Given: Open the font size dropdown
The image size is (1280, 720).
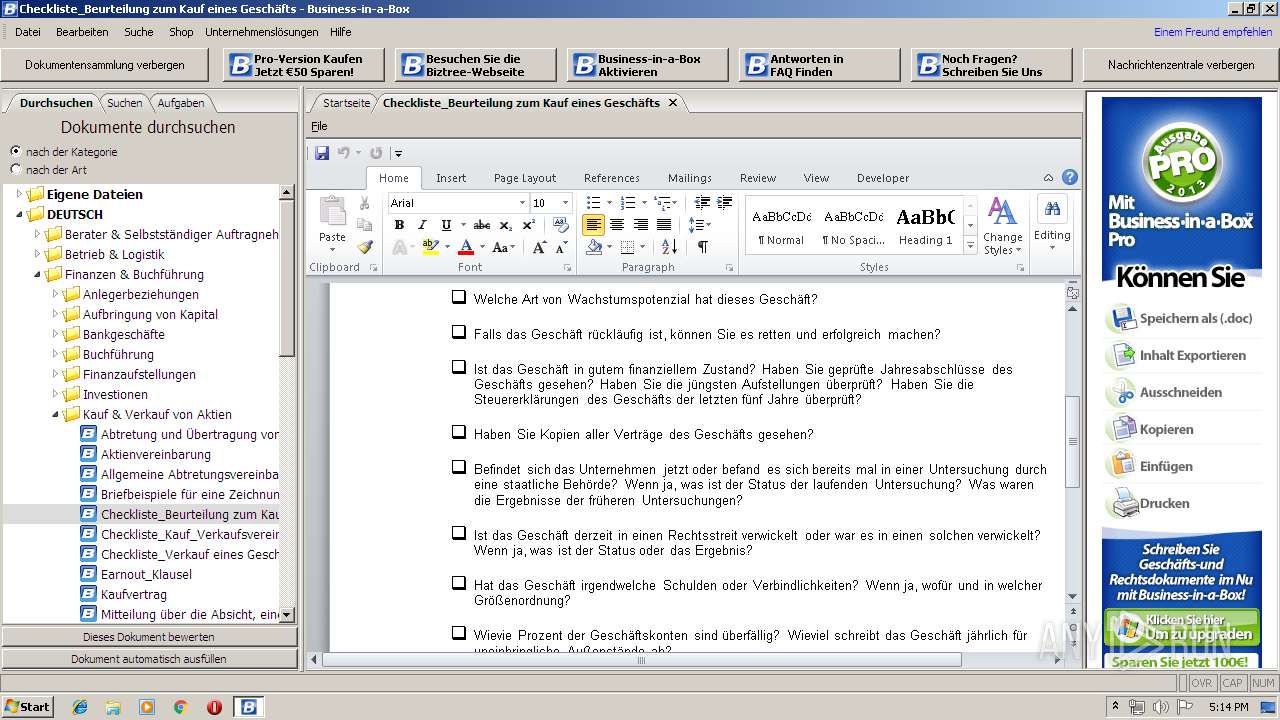Looking at the screenshot, I should coord(564,203).
